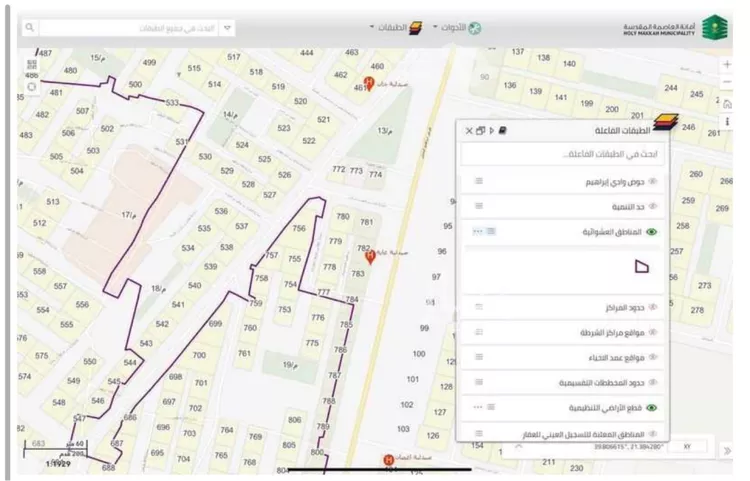Show the حدود المخططات التقسيمية layer using its eye icon
The image size is (750, 481).
tap(652, 382)
